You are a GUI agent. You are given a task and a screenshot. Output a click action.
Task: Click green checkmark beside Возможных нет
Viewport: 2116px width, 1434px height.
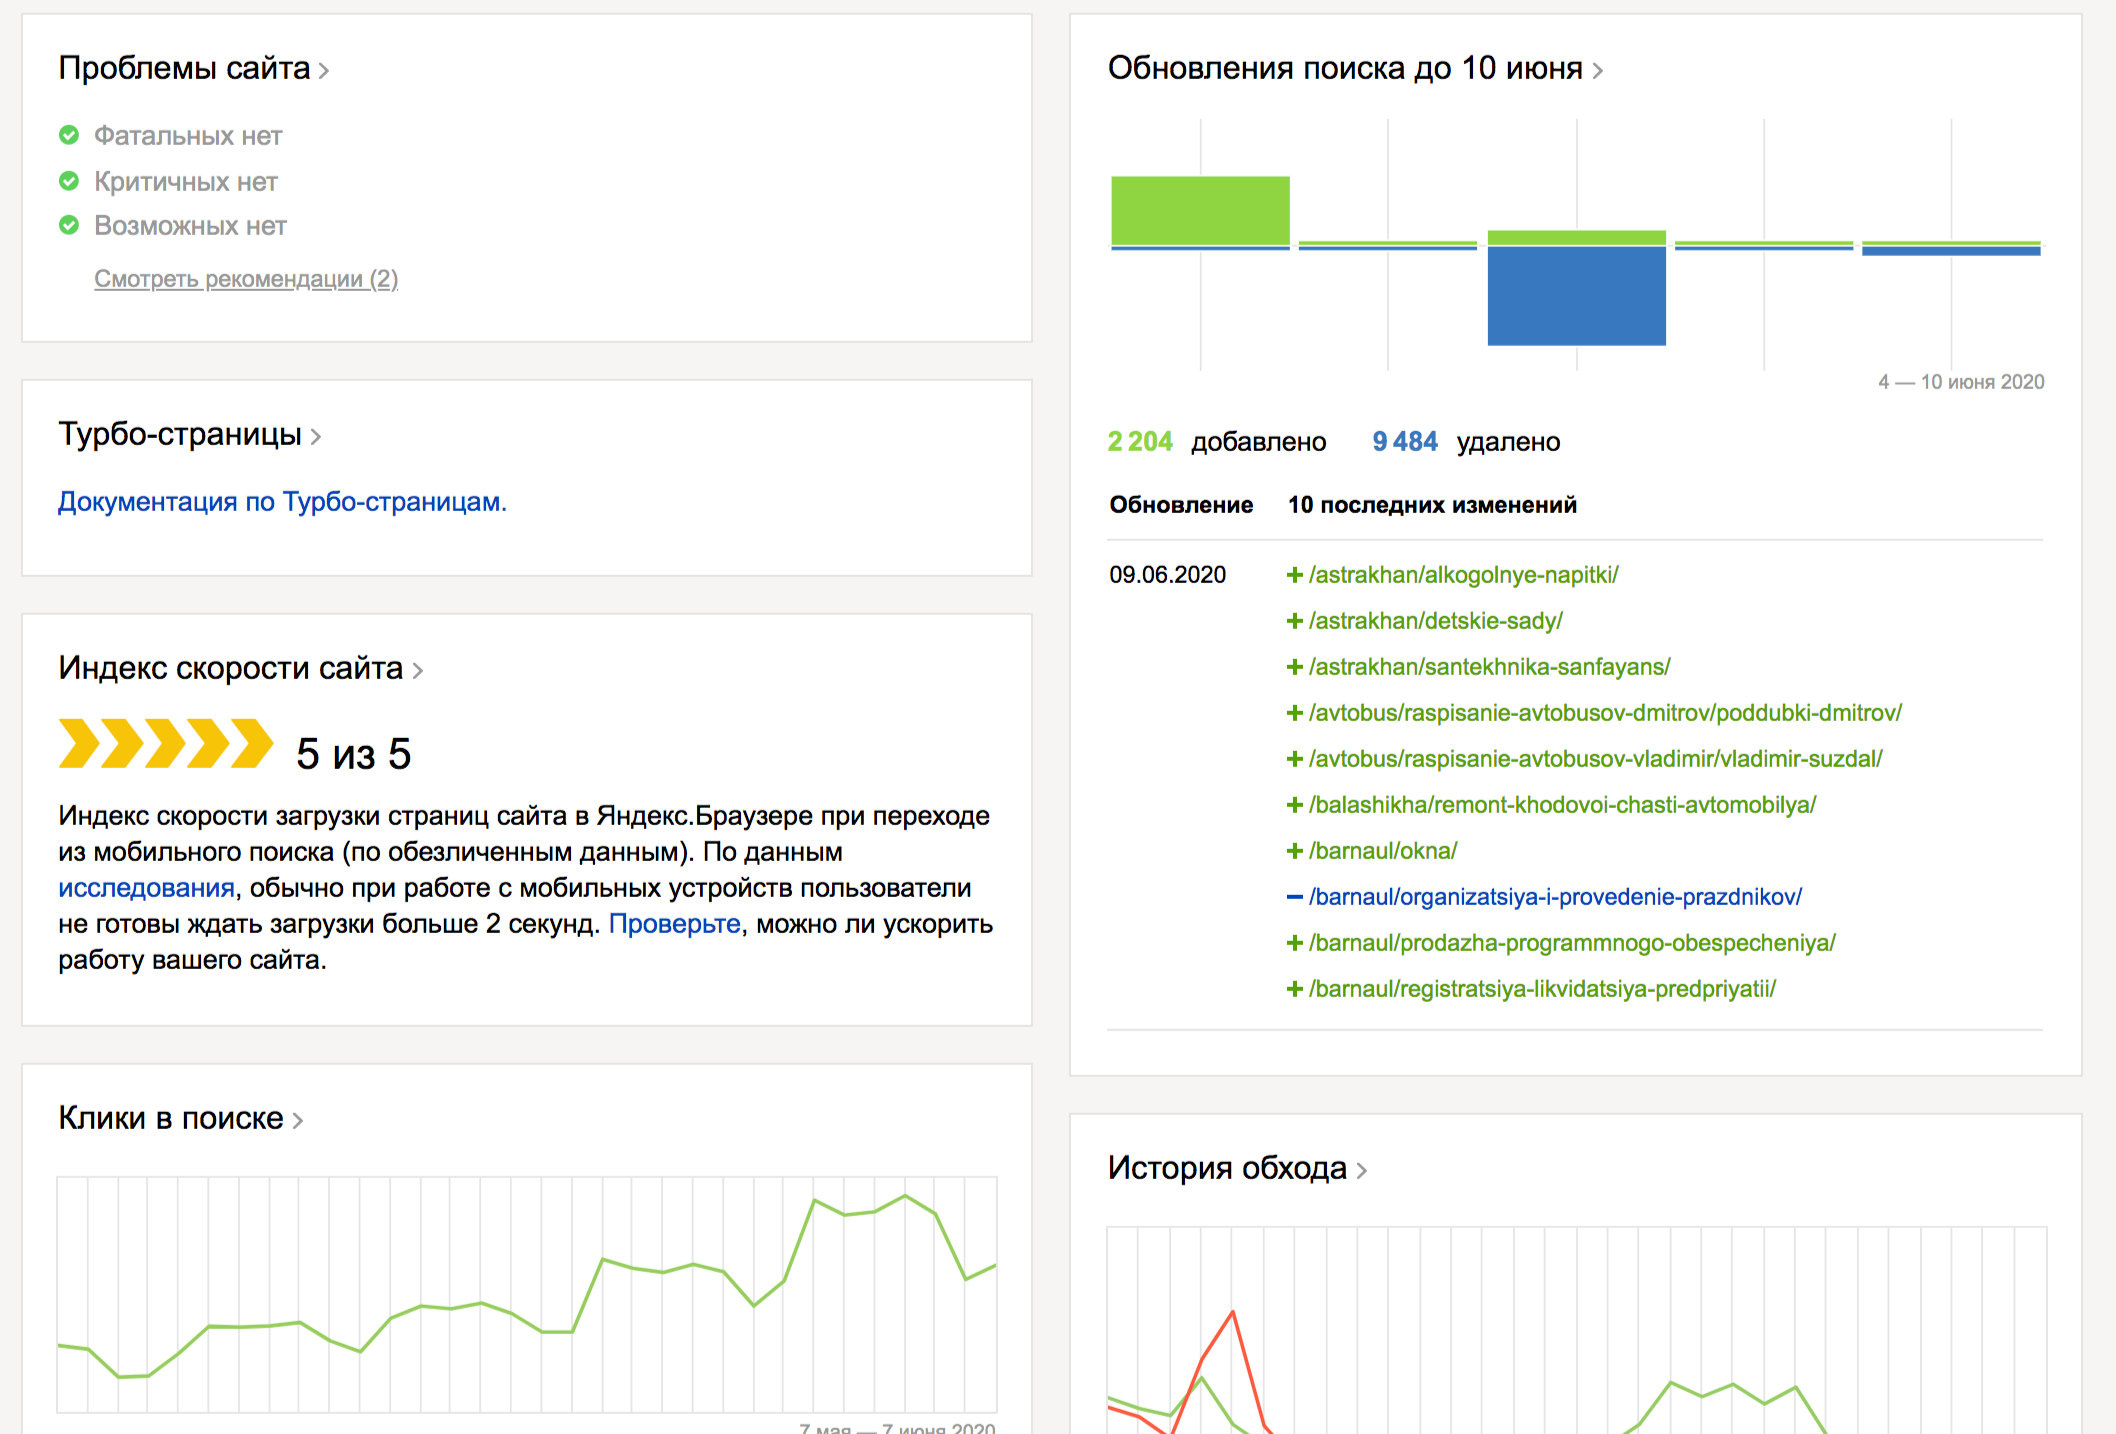click(x=69, y=225)
